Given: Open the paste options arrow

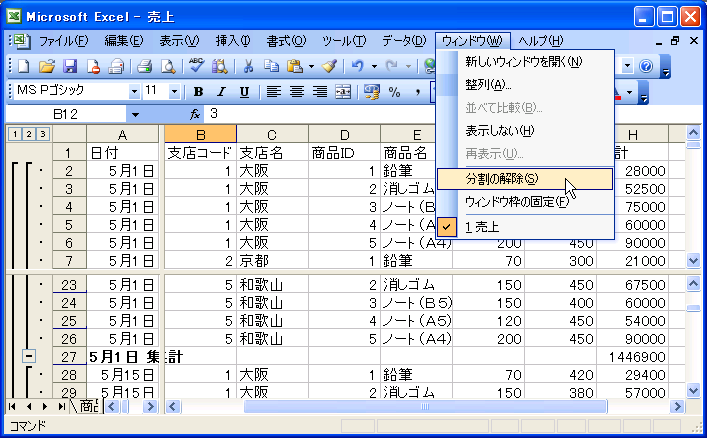Looking at the screenshot, I should pos(311,66).
